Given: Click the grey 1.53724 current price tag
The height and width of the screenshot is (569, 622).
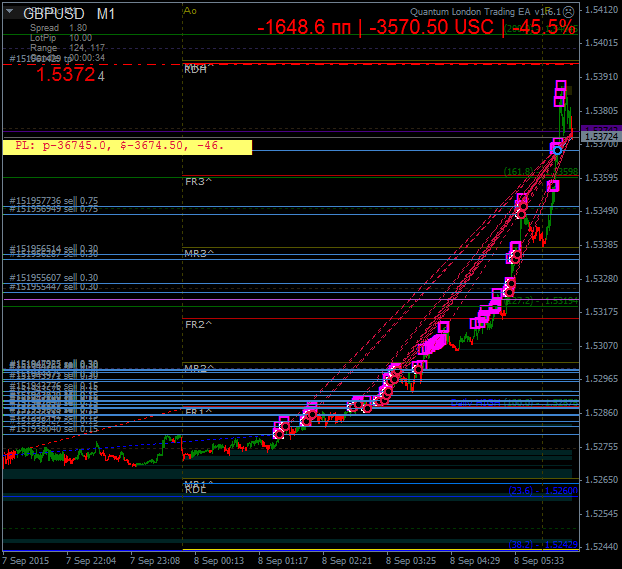Looking at the screenshot, I should coord(601,137).
